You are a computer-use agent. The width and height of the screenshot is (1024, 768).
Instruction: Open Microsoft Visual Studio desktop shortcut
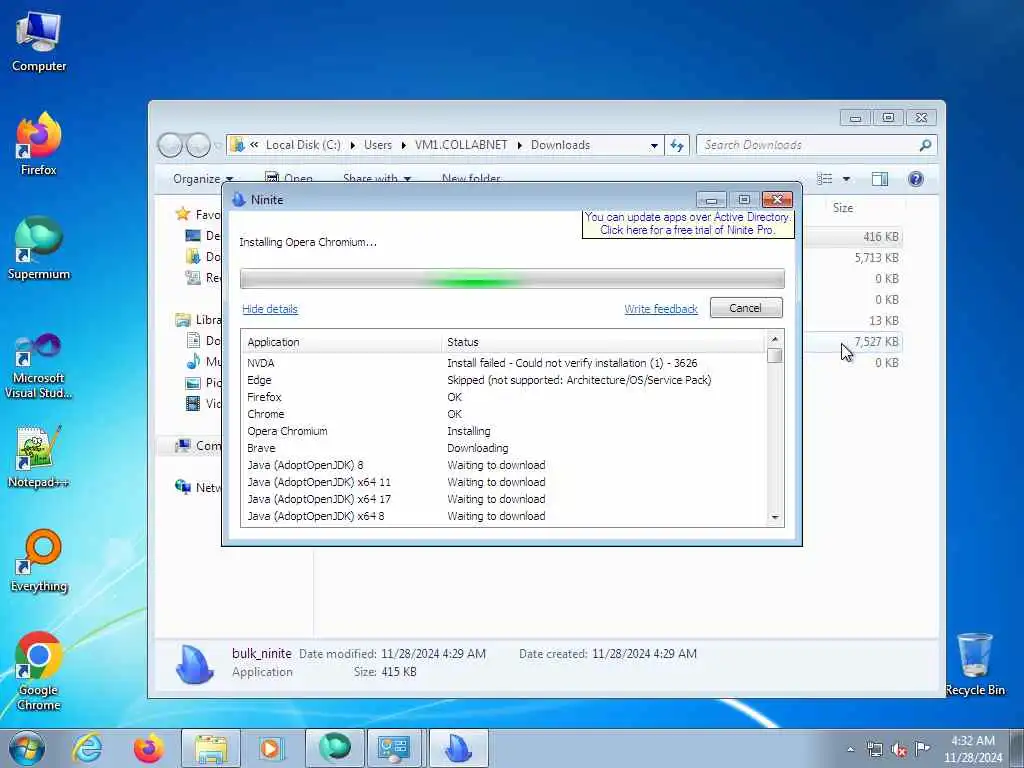pos(39,366)
